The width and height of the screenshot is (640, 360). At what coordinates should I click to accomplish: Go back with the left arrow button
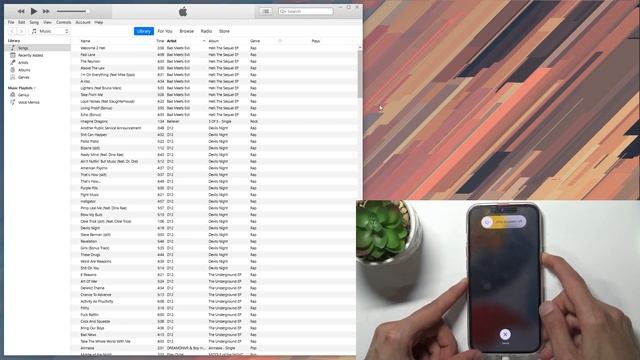(x=12, y=31)
